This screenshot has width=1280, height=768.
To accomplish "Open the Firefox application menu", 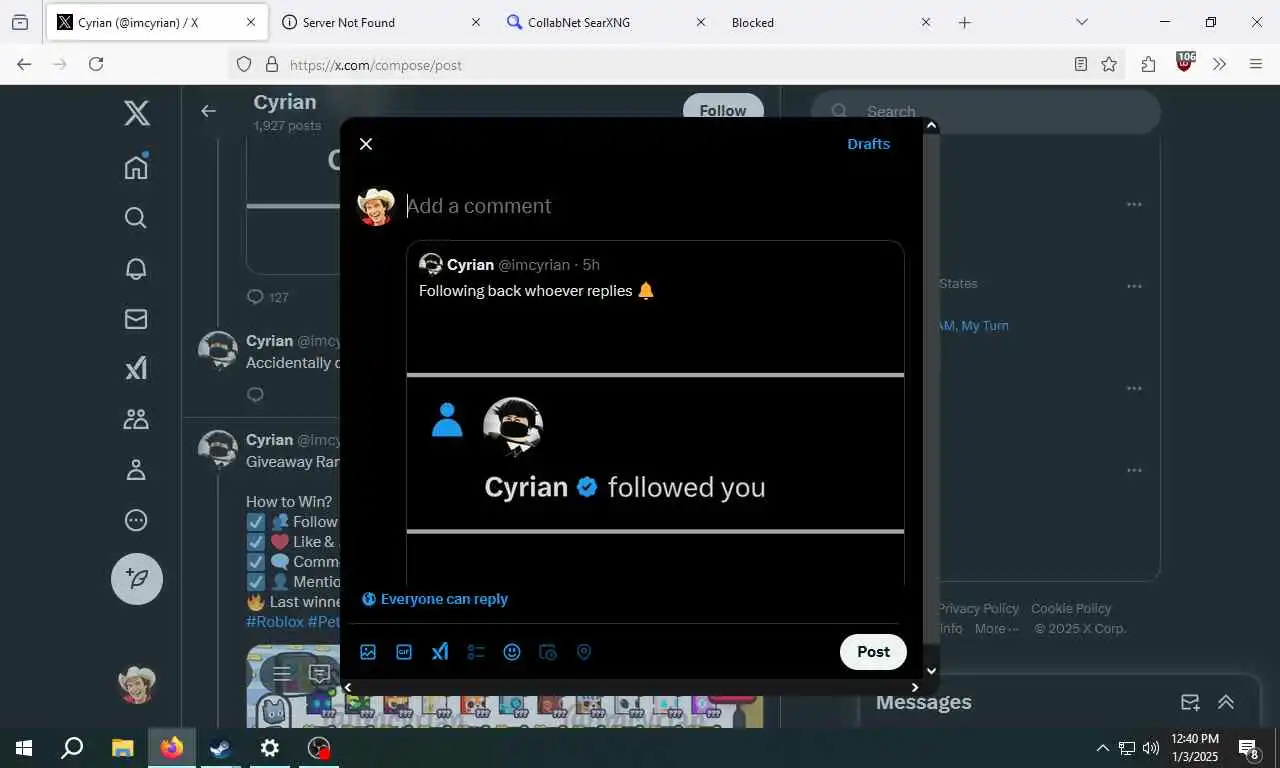I will click(1256, 64).
